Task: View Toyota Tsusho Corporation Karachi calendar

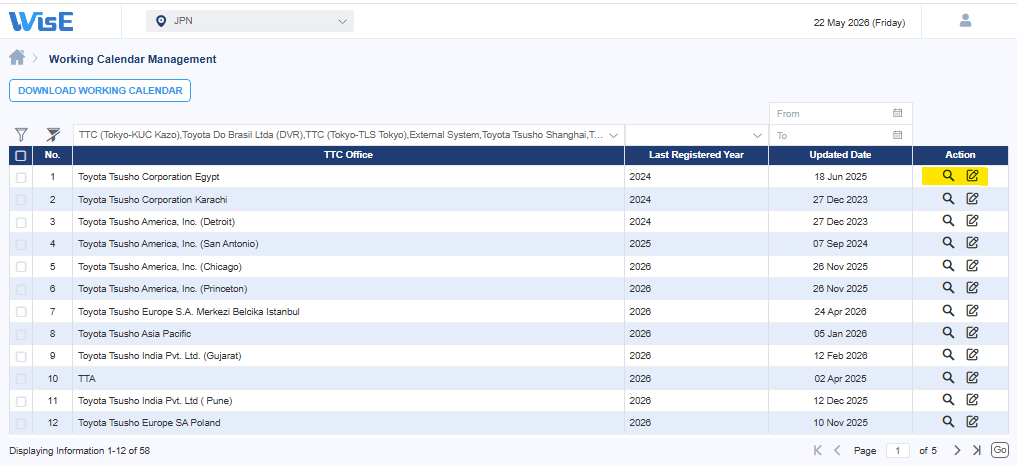Action: pyautogui.click(x=948, y=199)
